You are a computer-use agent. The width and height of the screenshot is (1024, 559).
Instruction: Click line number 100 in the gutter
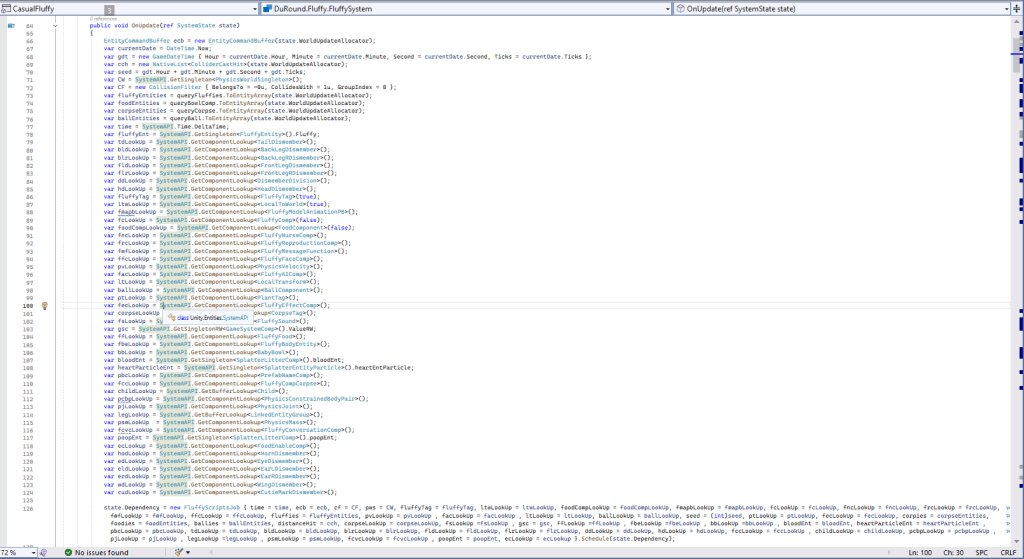tap(28, 305)
